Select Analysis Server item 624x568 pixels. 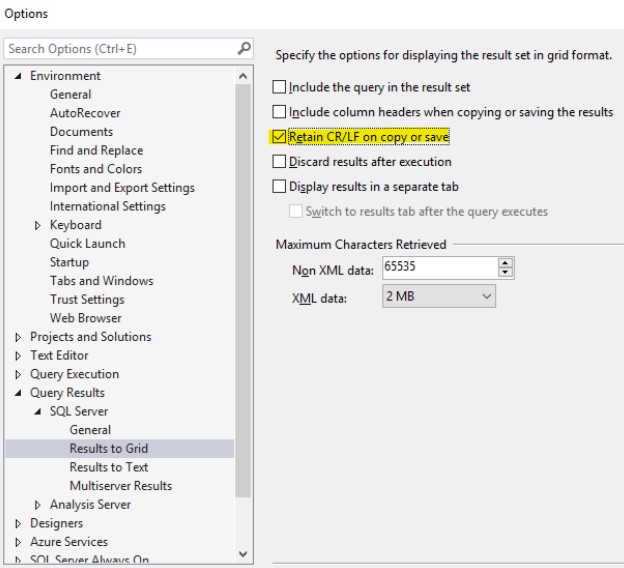90,505
